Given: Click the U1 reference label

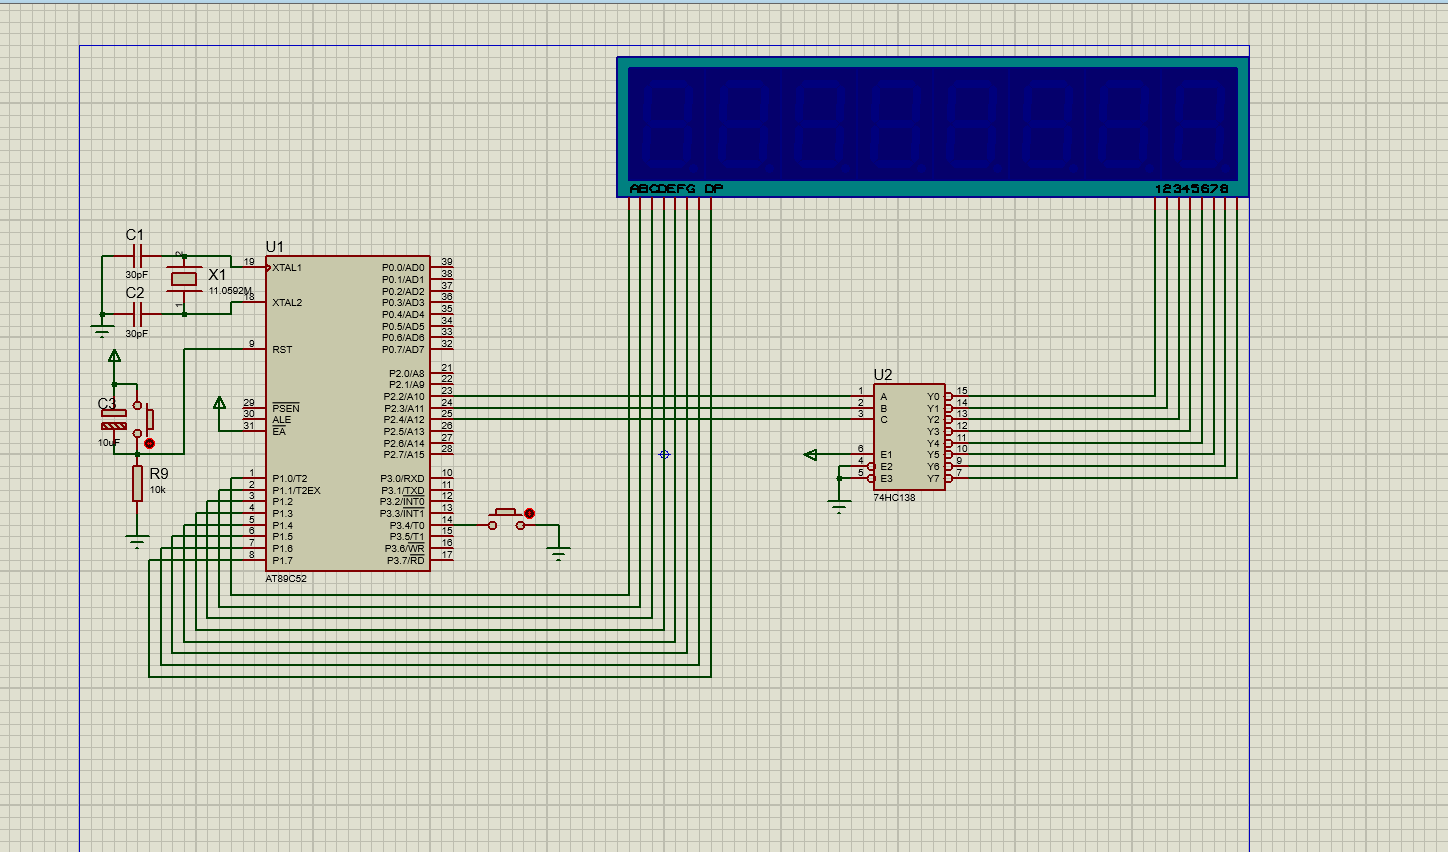Looking at the screenshot, I should coord(274,246).
